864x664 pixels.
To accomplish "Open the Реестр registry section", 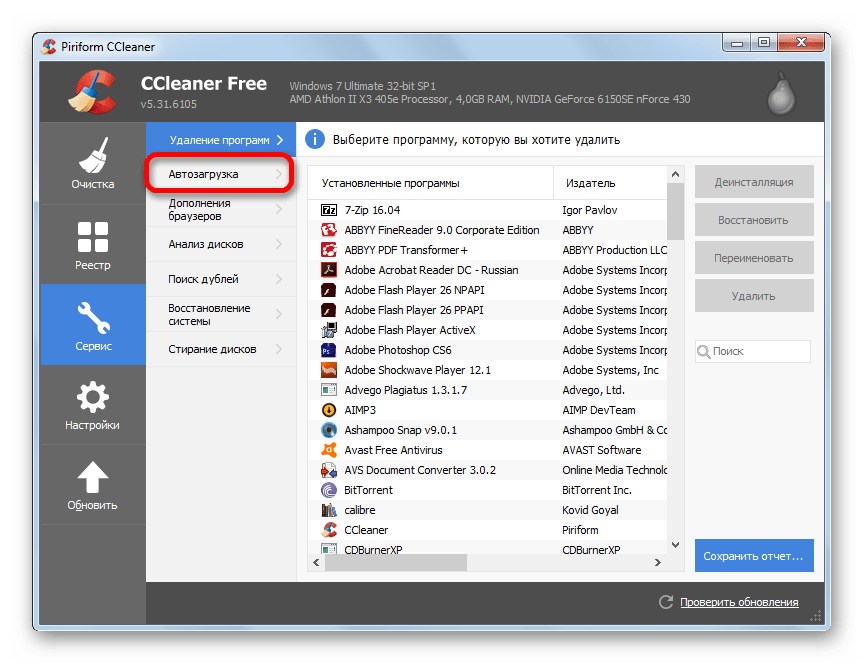I will coord(93,245).
